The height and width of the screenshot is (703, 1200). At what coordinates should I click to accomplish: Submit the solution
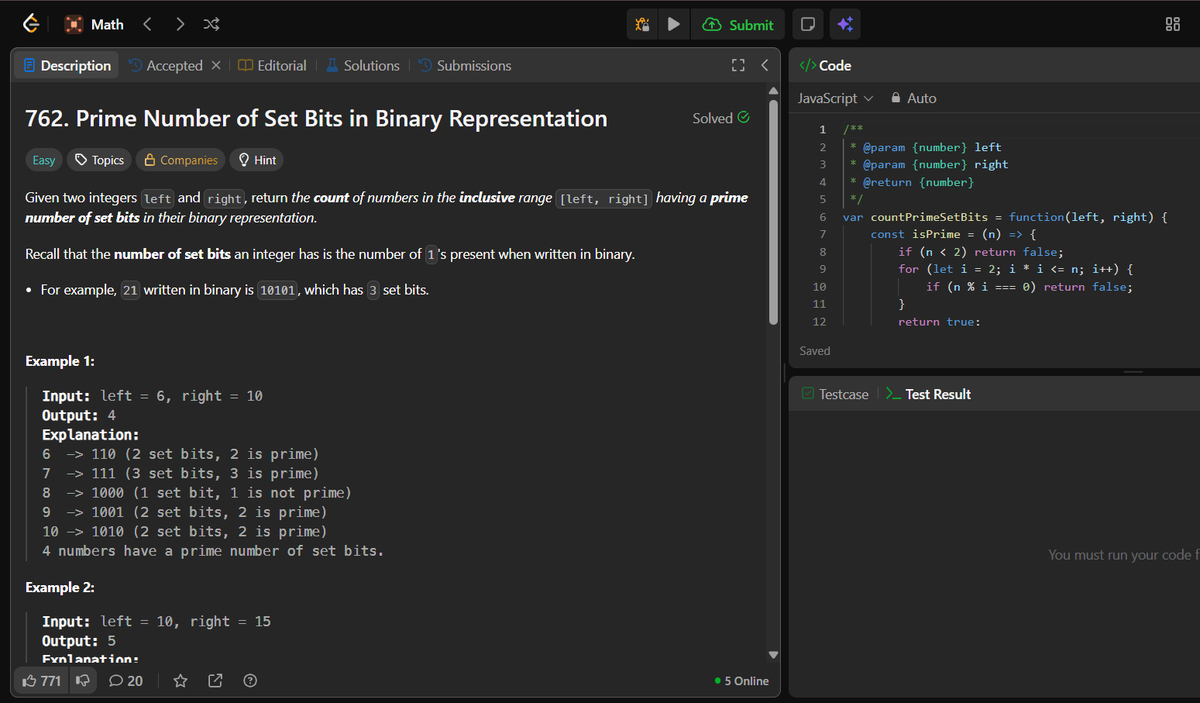click(x=738, y=24)
